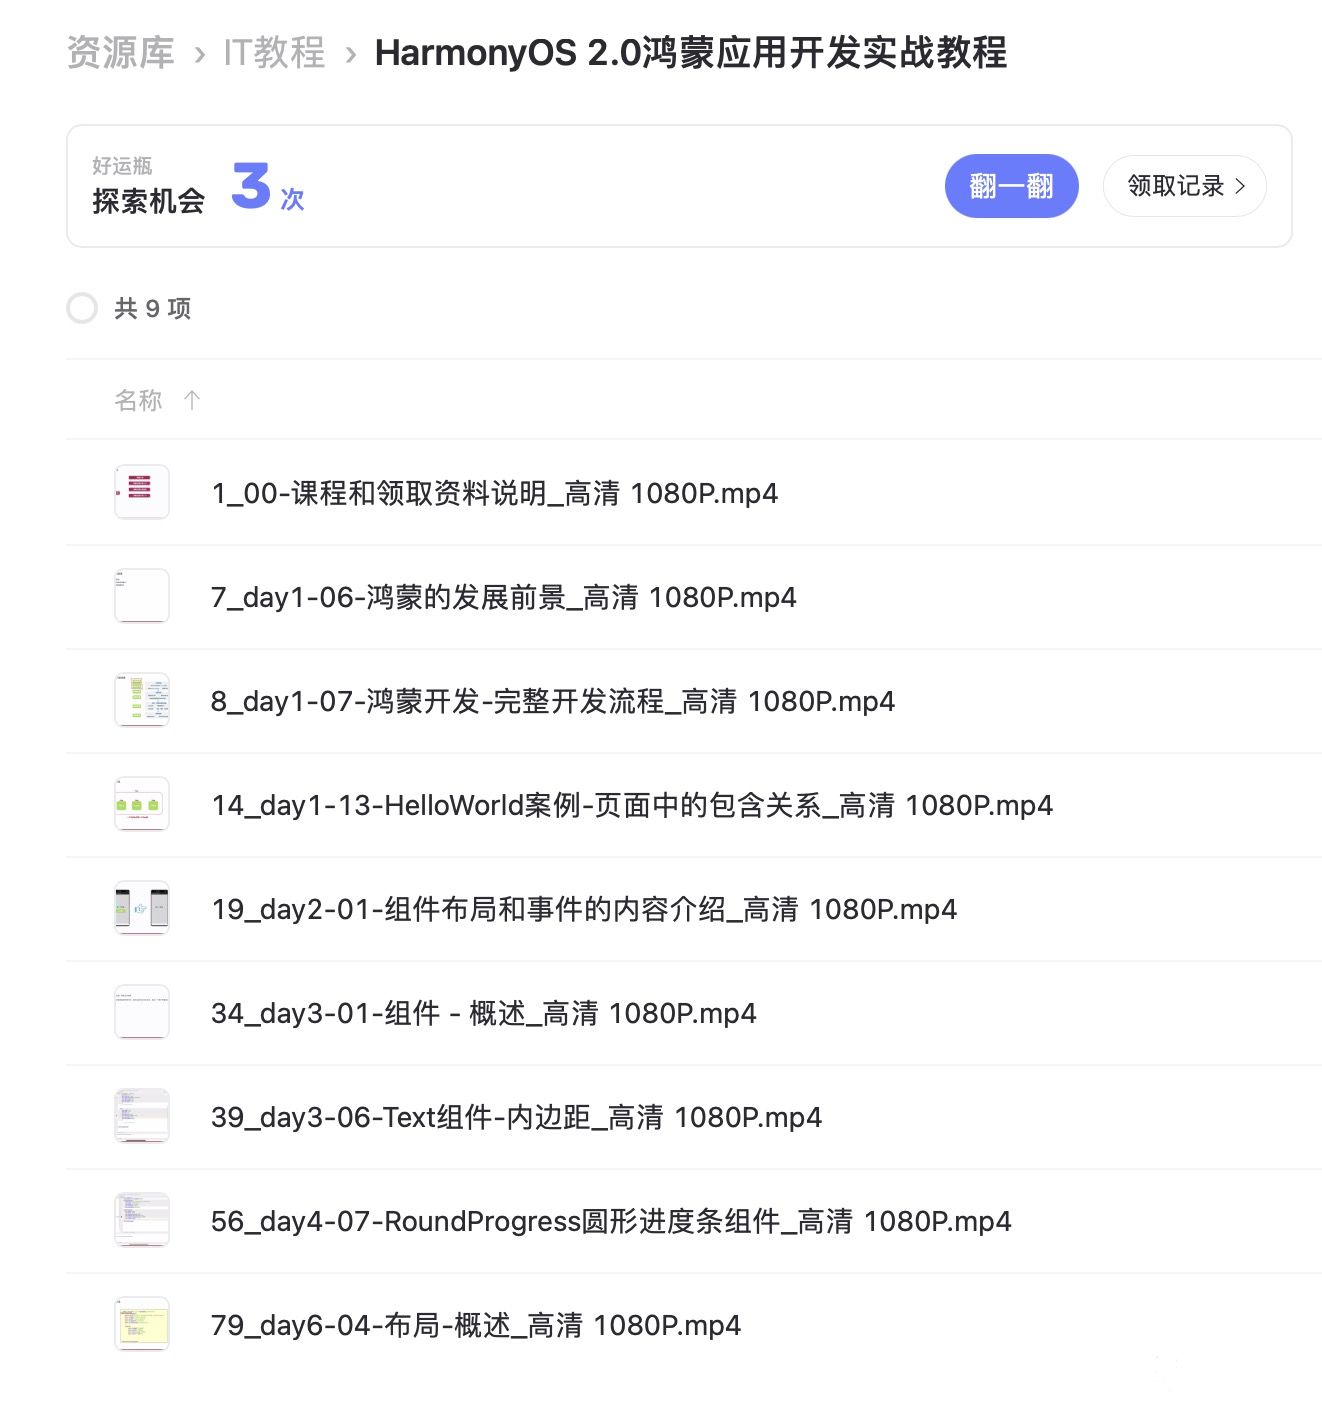Open thumbnail of 56_day4-07-RoundProgress video
Image resolution: width=1322 pixels, height=1404 pixels.
point(142,1220)
